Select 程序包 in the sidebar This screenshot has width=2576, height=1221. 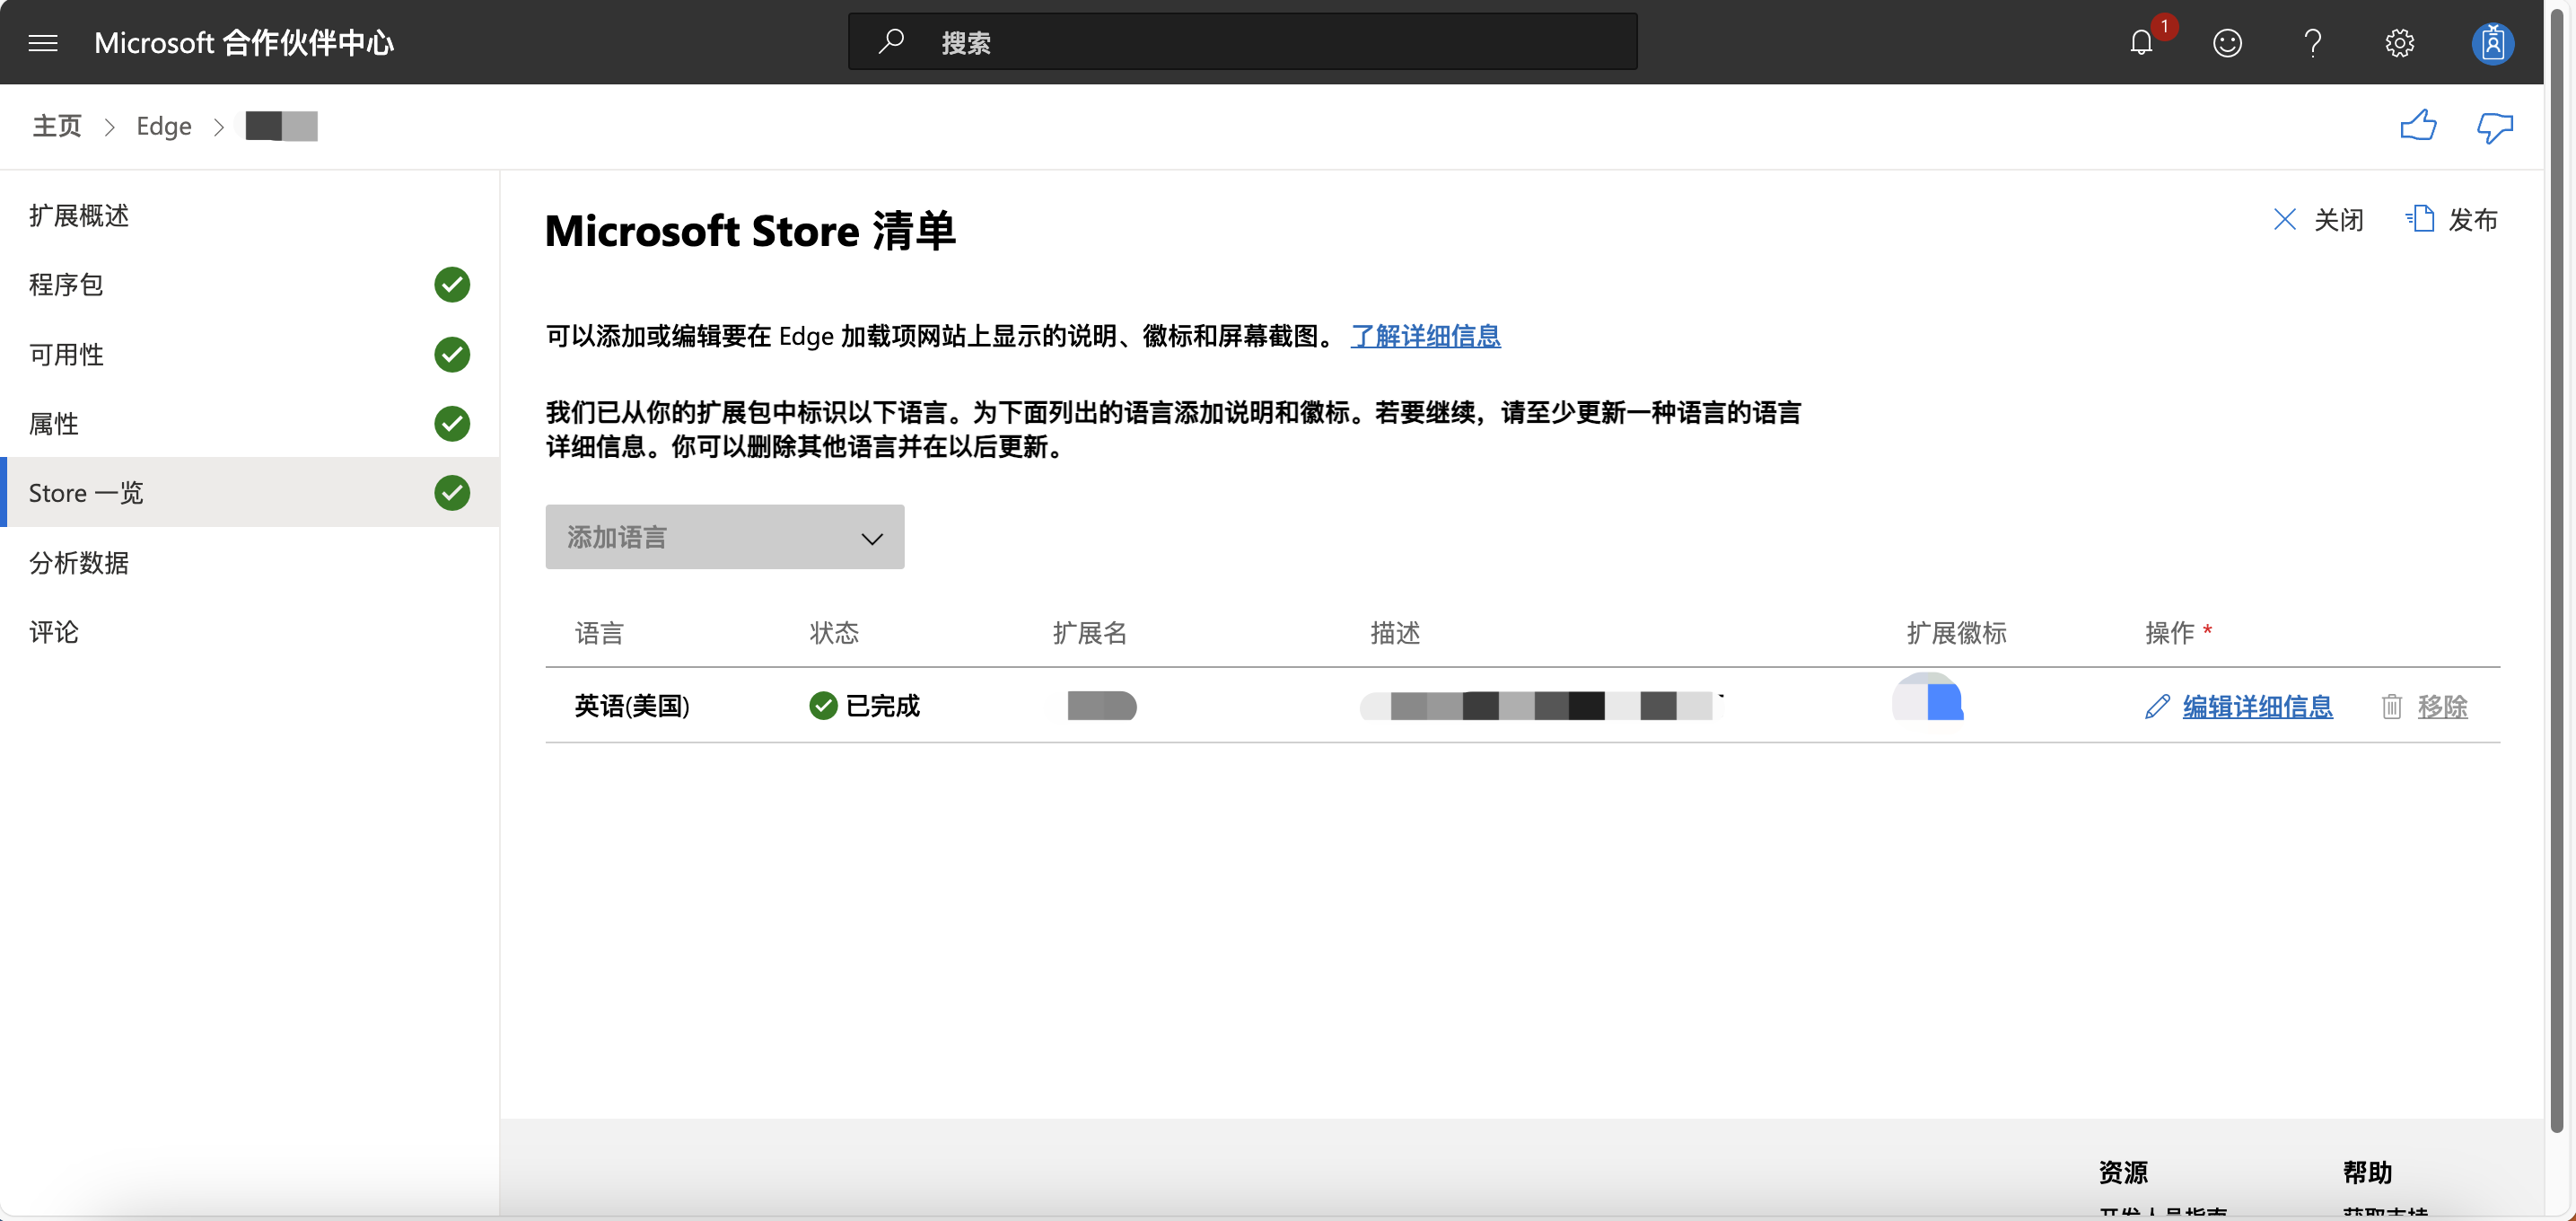pos(249,284)
